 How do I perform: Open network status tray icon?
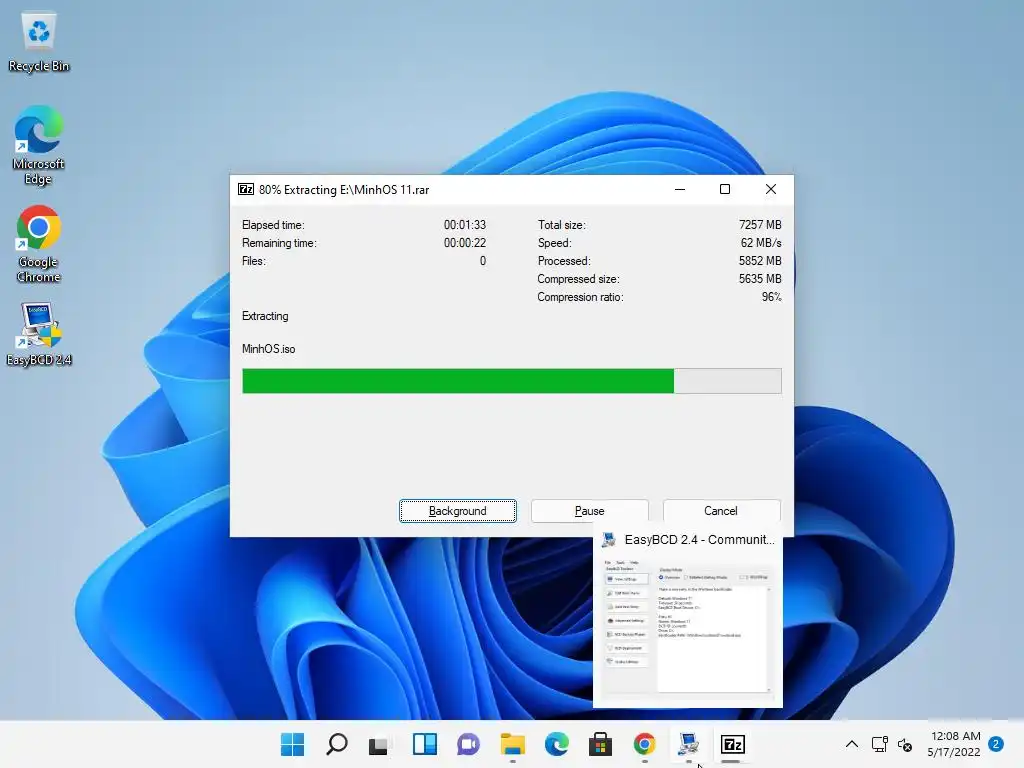coord(880,744)
